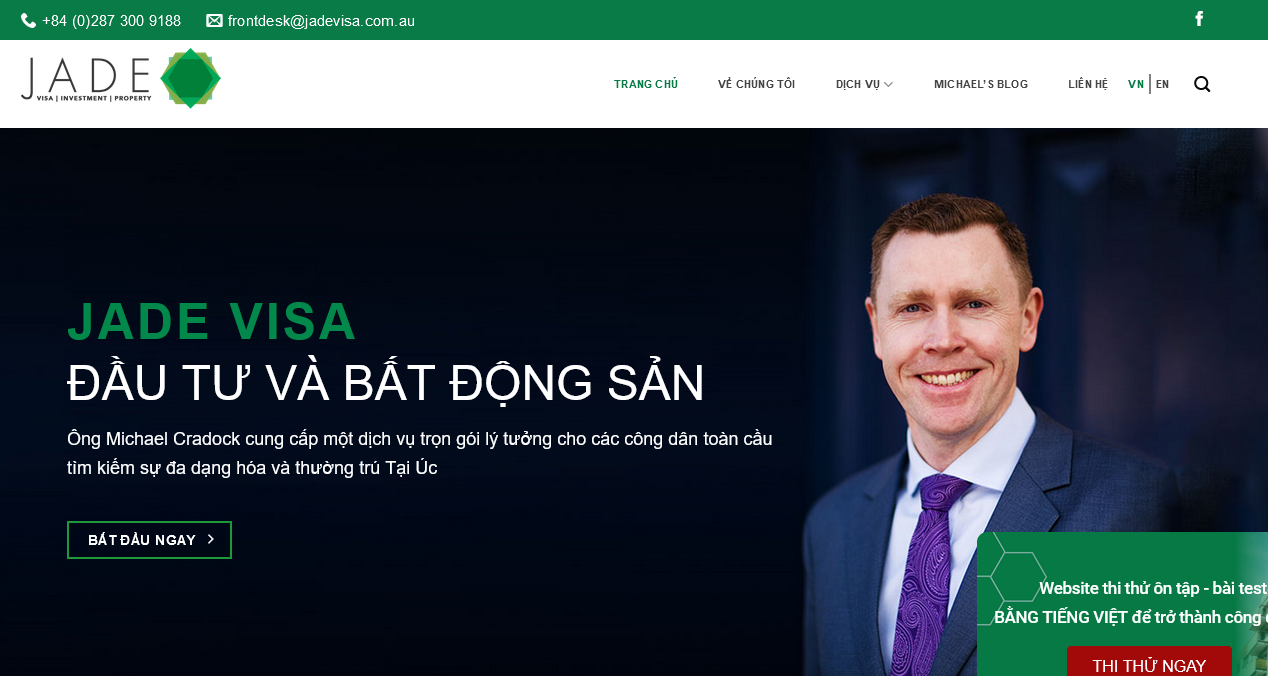This screenshot has width=1268, height=676.
Task: Open MICHAEL'S BLOG
Action: click(x=981, y=84)
